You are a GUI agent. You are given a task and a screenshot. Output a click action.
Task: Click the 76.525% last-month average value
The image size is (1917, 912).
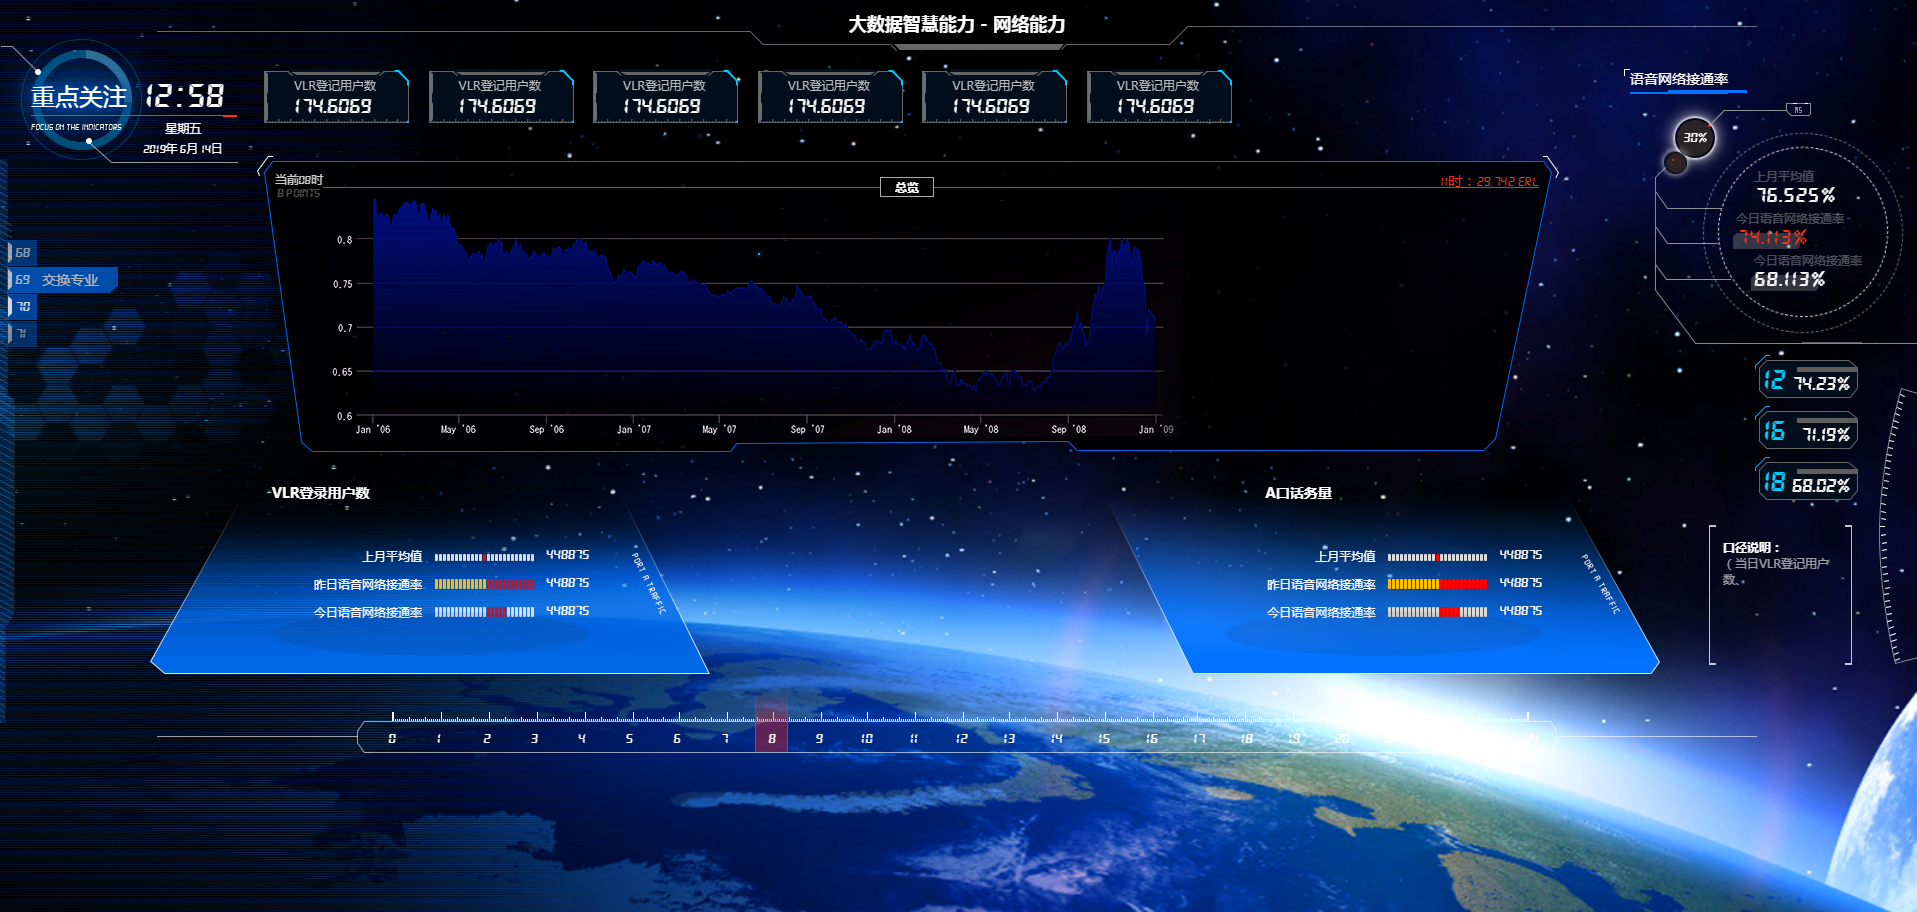[x=1796, y=196]
